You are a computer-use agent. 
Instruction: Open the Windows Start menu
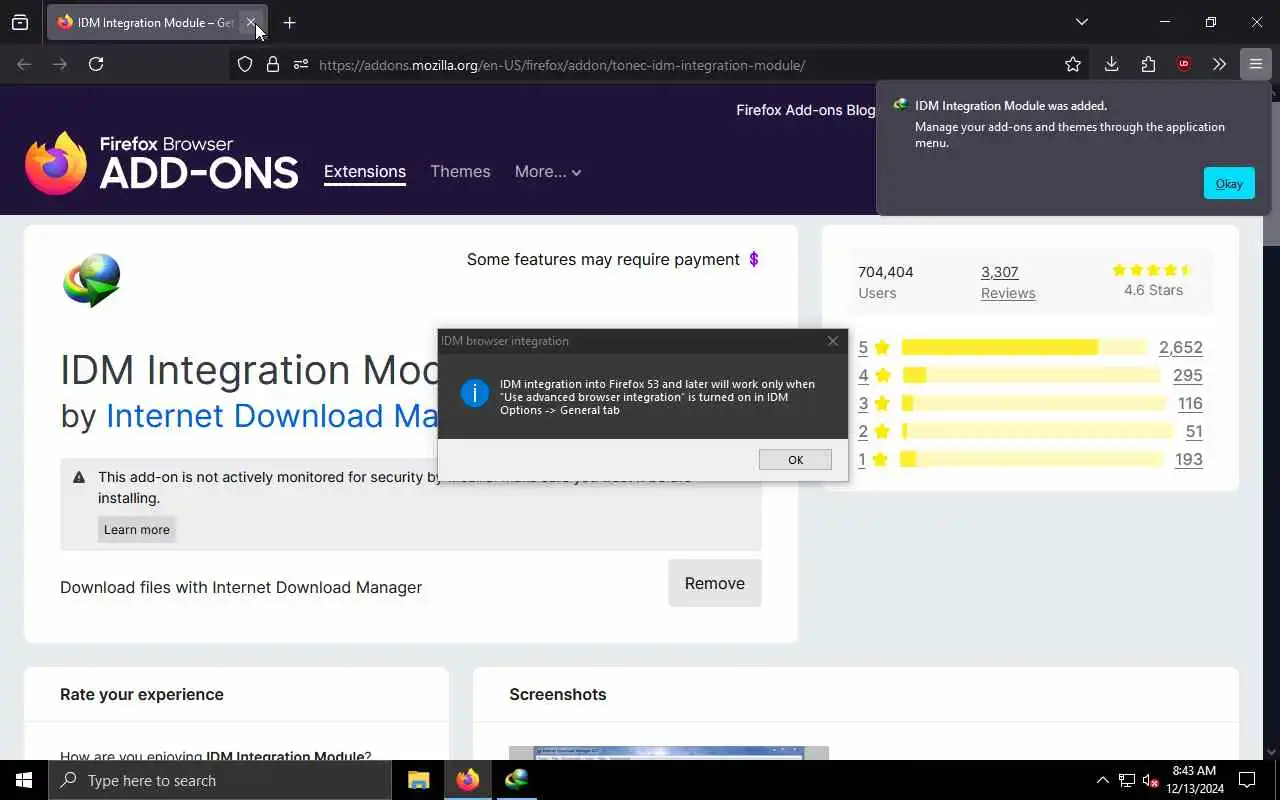click(24, 780)
